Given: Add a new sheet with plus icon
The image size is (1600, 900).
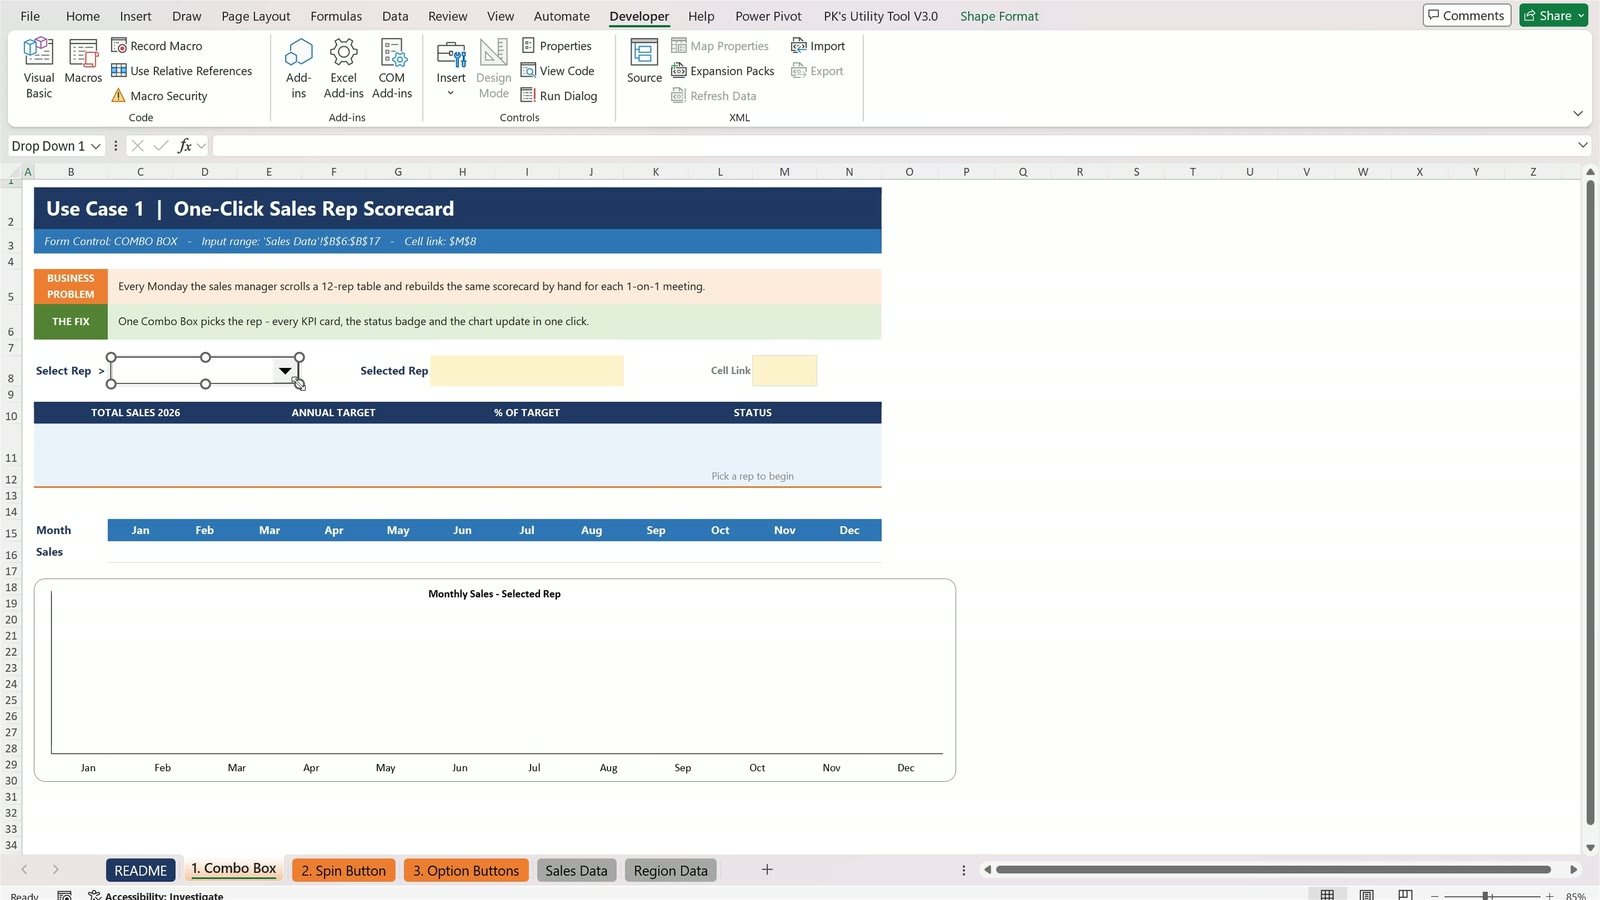Looking at the screenshot, I should coord(767,870).
